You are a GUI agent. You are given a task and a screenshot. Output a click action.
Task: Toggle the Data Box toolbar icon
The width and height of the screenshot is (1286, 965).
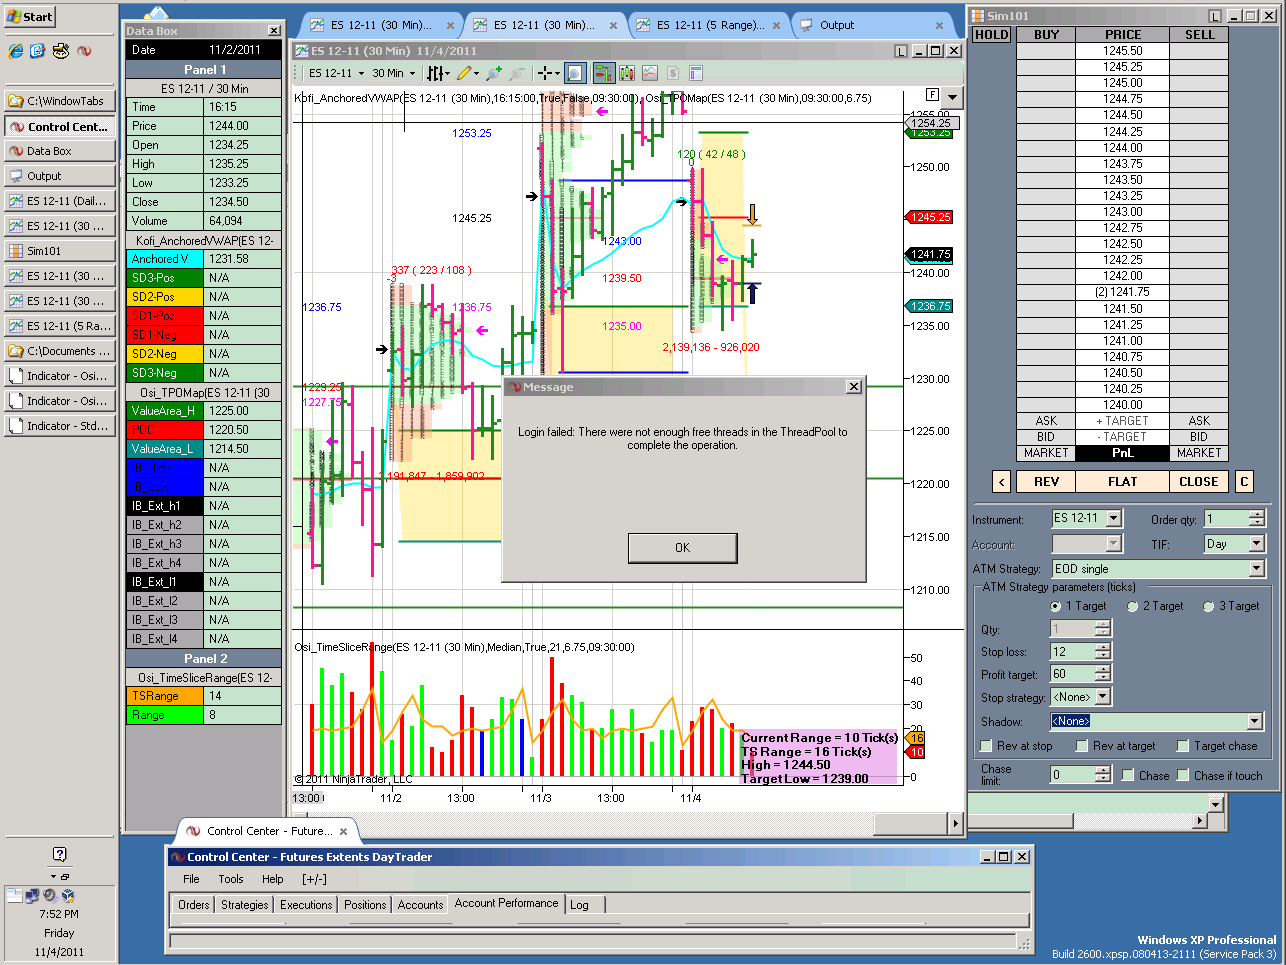pos(575,73)
